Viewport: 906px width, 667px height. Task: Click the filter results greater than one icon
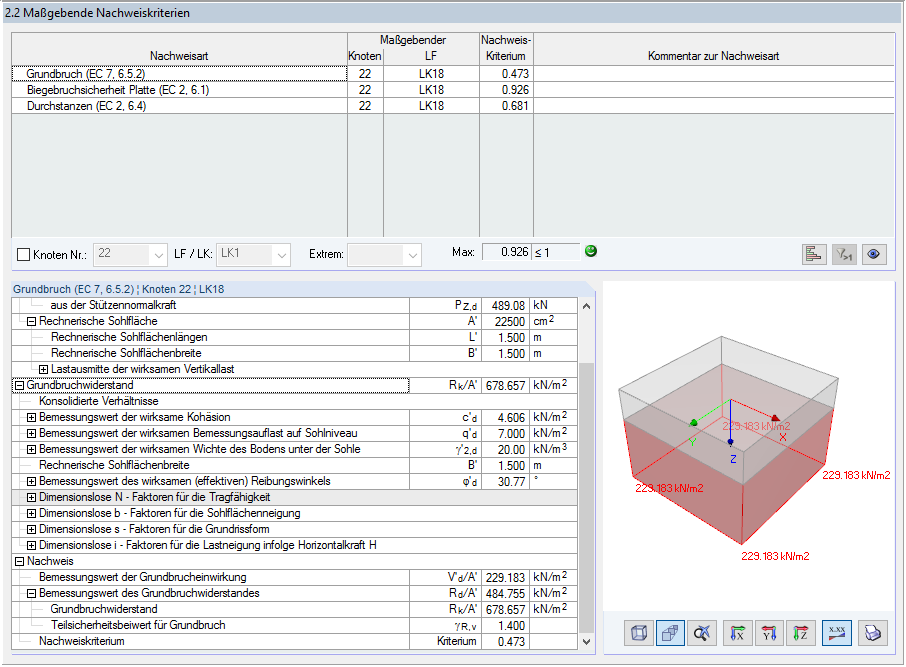[x=843, y=254]
